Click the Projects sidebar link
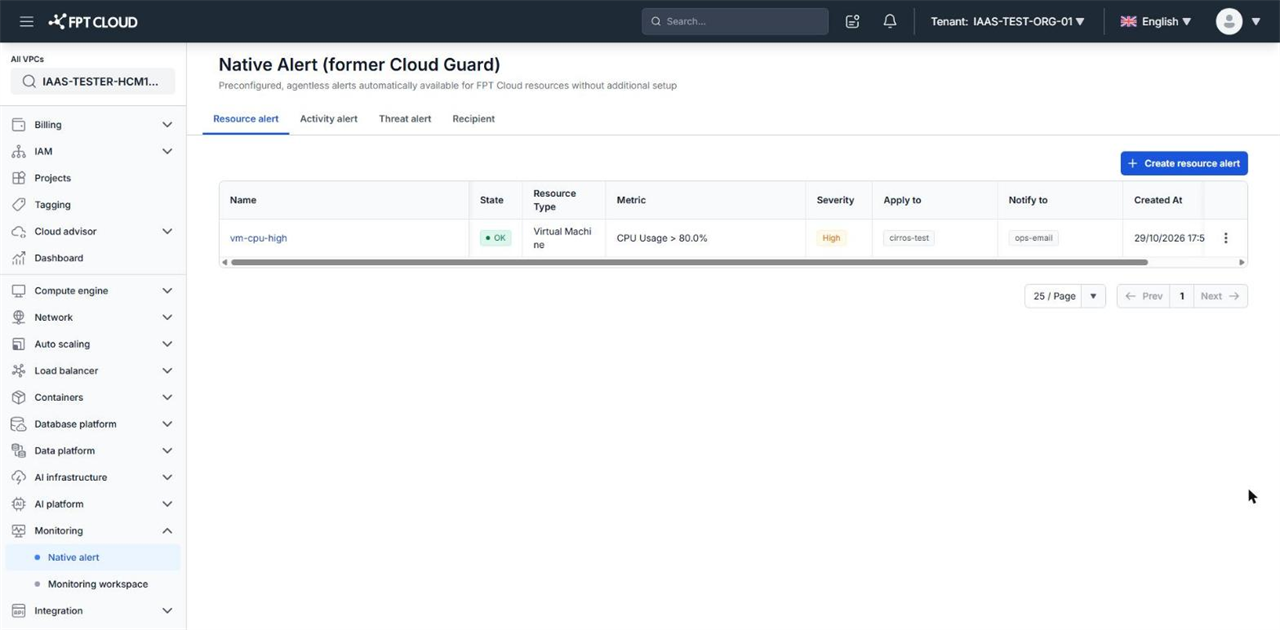The height and width of the screenshot is (630, 1280). [x=53, y=178]
